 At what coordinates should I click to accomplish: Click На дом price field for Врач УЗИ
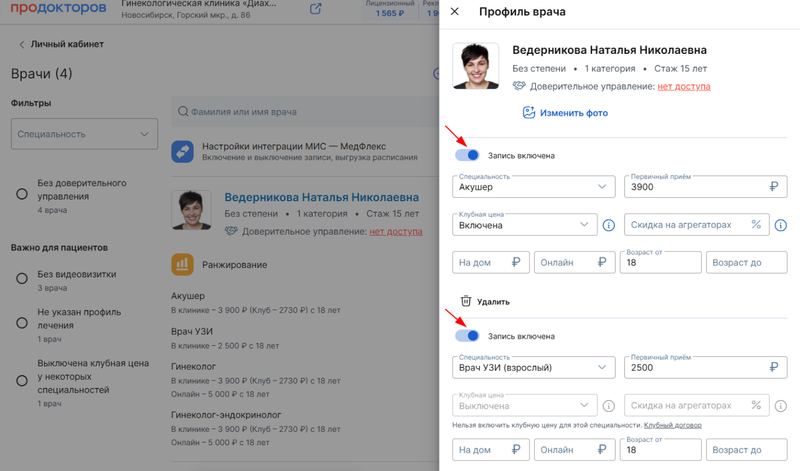click(x=491, y=450)
